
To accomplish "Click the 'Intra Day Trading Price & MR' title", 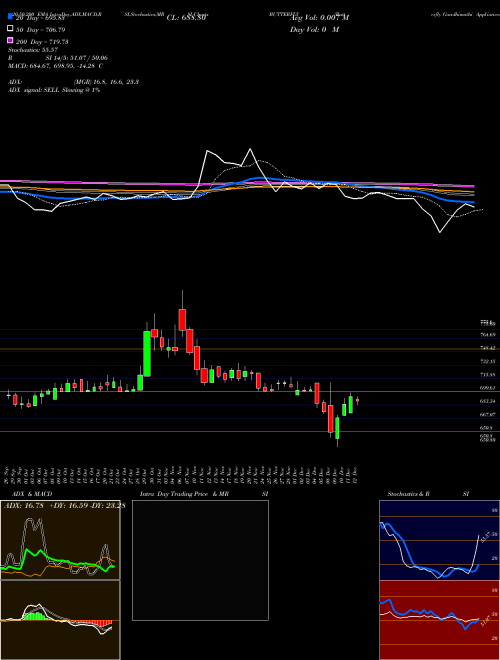I will point(184,494).
